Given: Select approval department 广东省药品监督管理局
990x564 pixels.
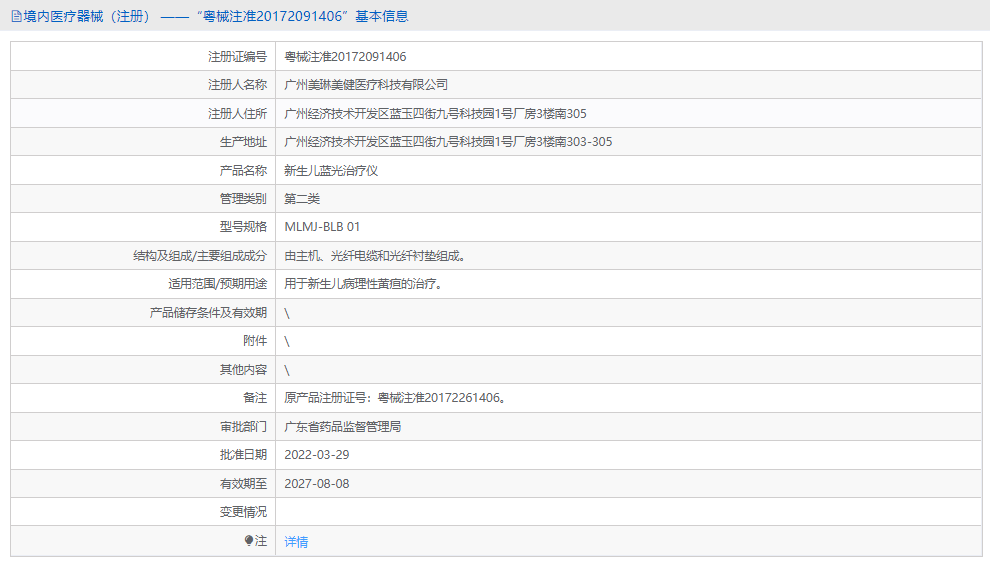Looking at the screenshot, I should click(343, 427).
